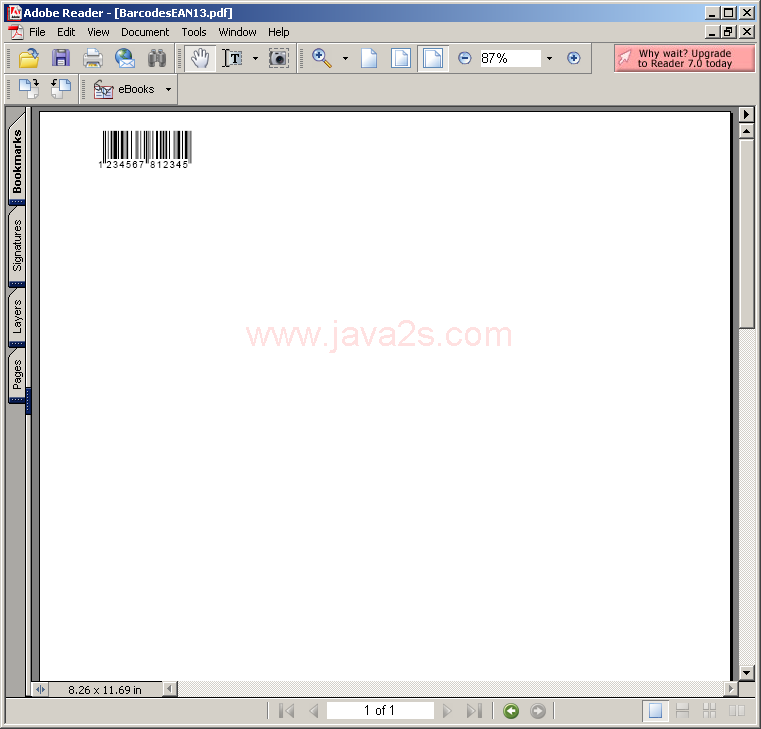The height and width of the screenshot is (729, 761).
Task: Click the Upgrade to Reader 7.0 banner
Action: (684, 58)
